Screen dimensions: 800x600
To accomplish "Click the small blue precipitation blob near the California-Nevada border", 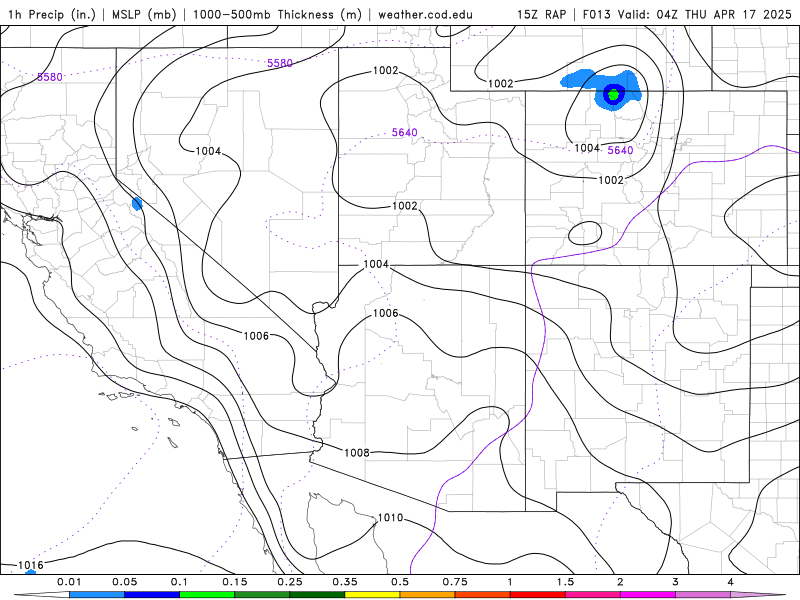I will tap(137, 204).
